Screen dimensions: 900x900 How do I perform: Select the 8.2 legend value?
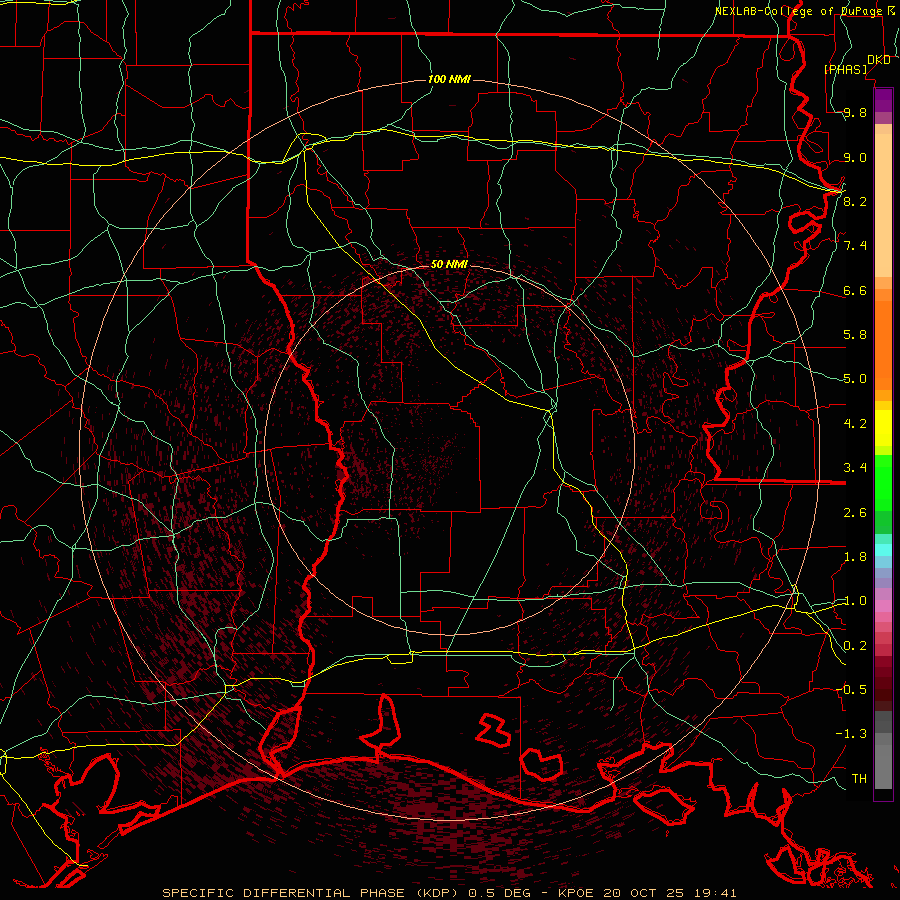(x=855, y=201)
